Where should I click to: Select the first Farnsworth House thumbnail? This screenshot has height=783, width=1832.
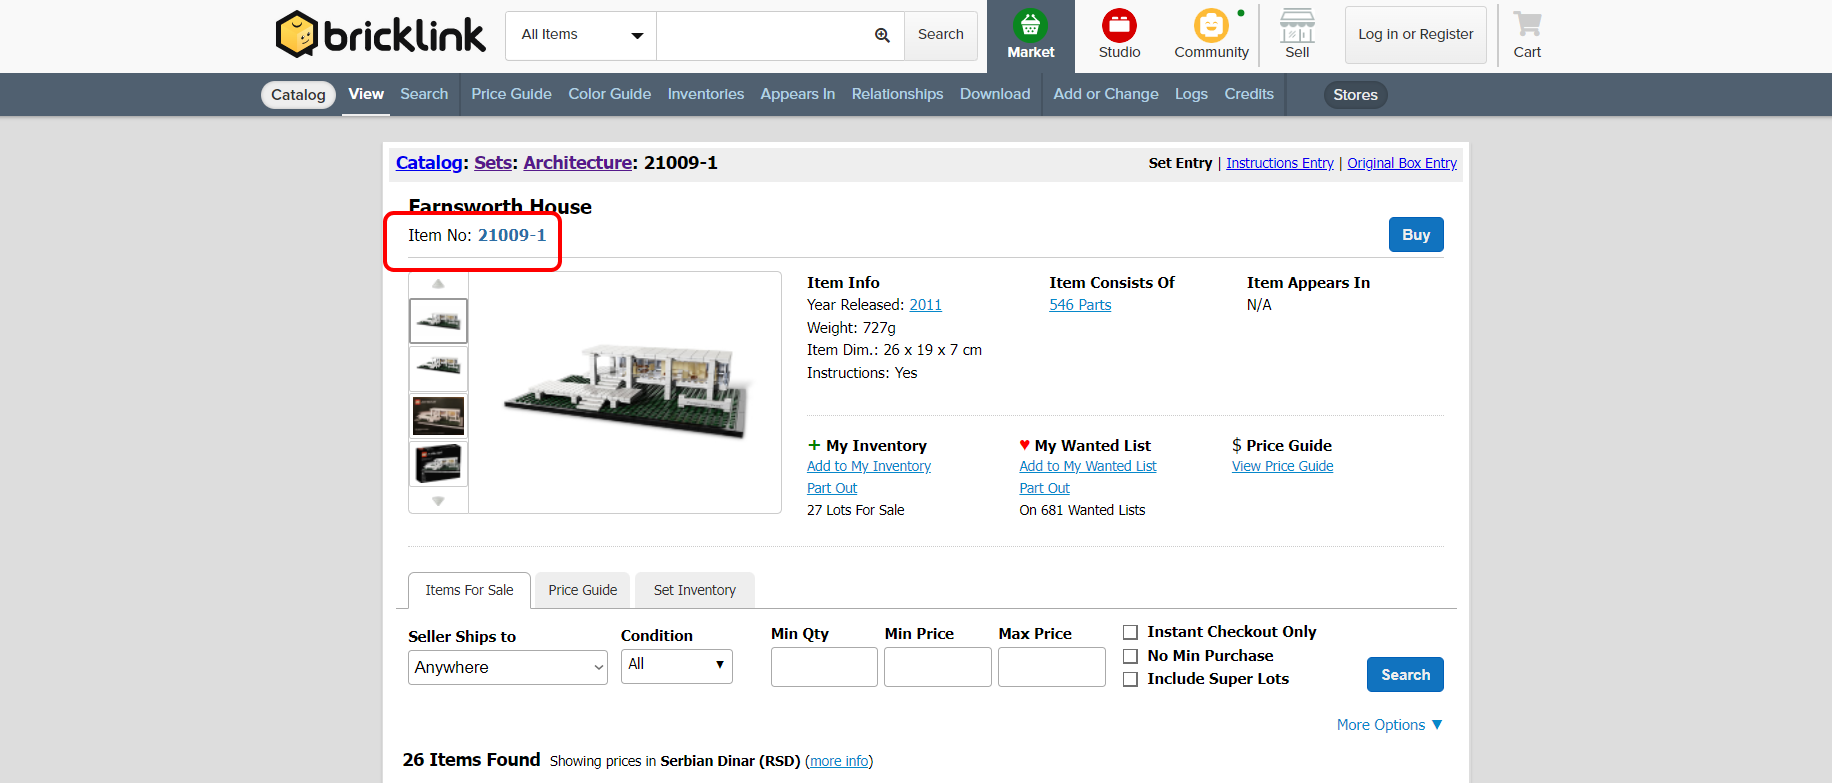438,321
